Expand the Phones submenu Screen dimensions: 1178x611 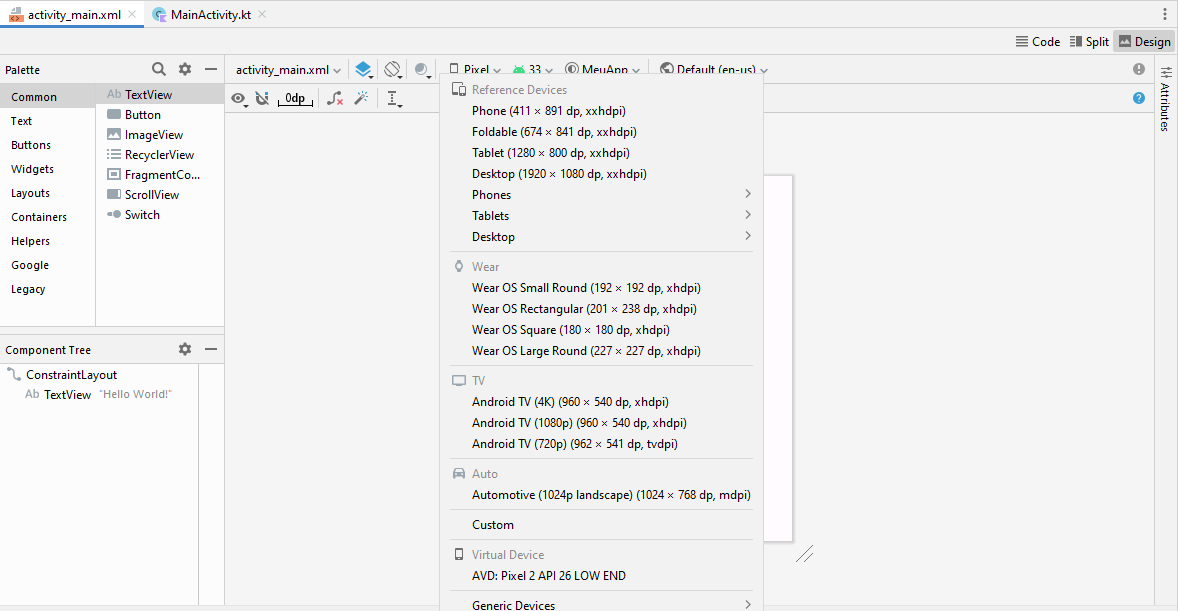tap(610, 195)
